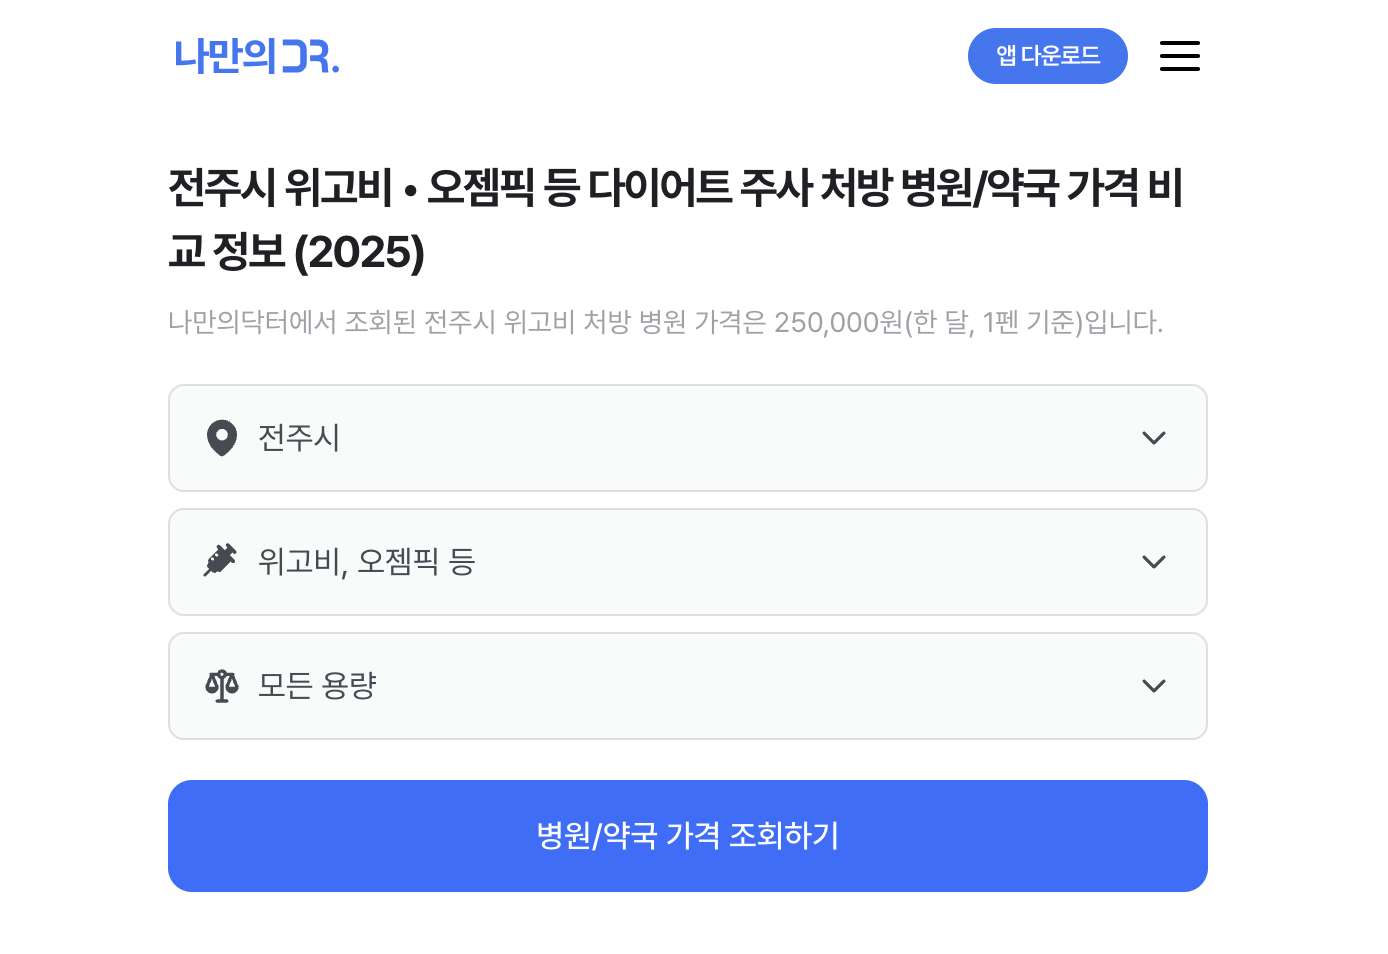This screenshot has height=954, width=1388.
Task: Click the chevron on the dosage selector
Action: [1154, 686]
